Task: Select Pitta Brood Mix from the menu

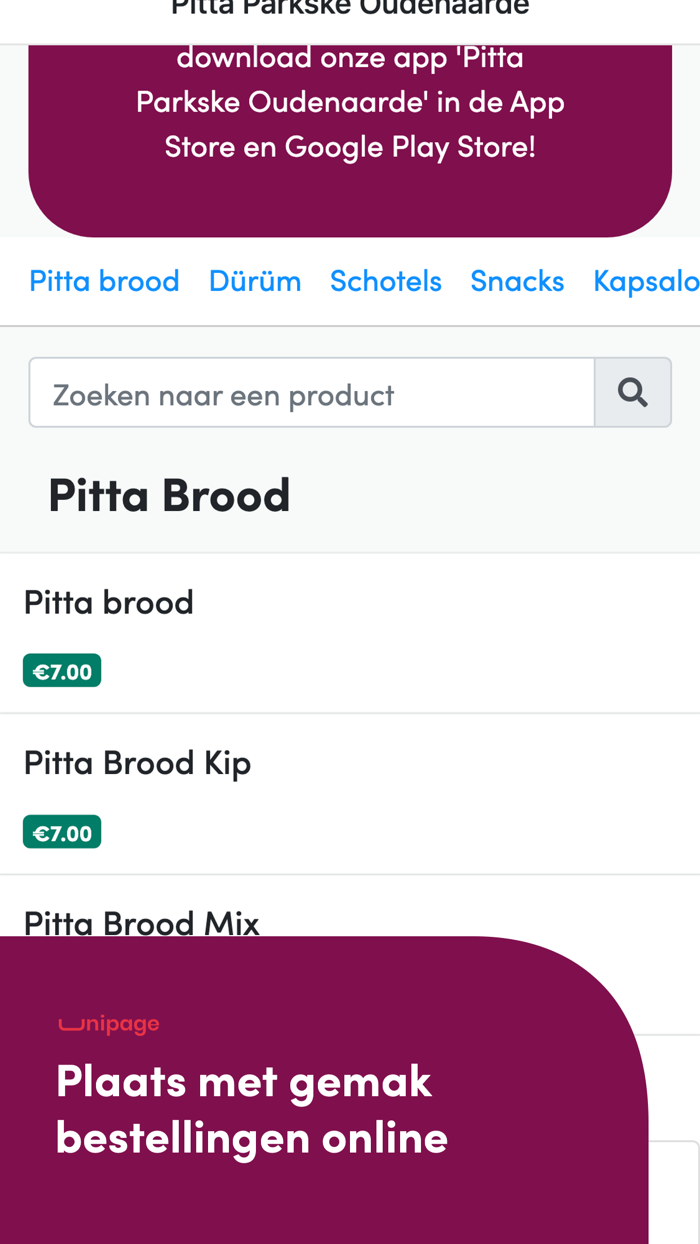Action: click(141, 921)
